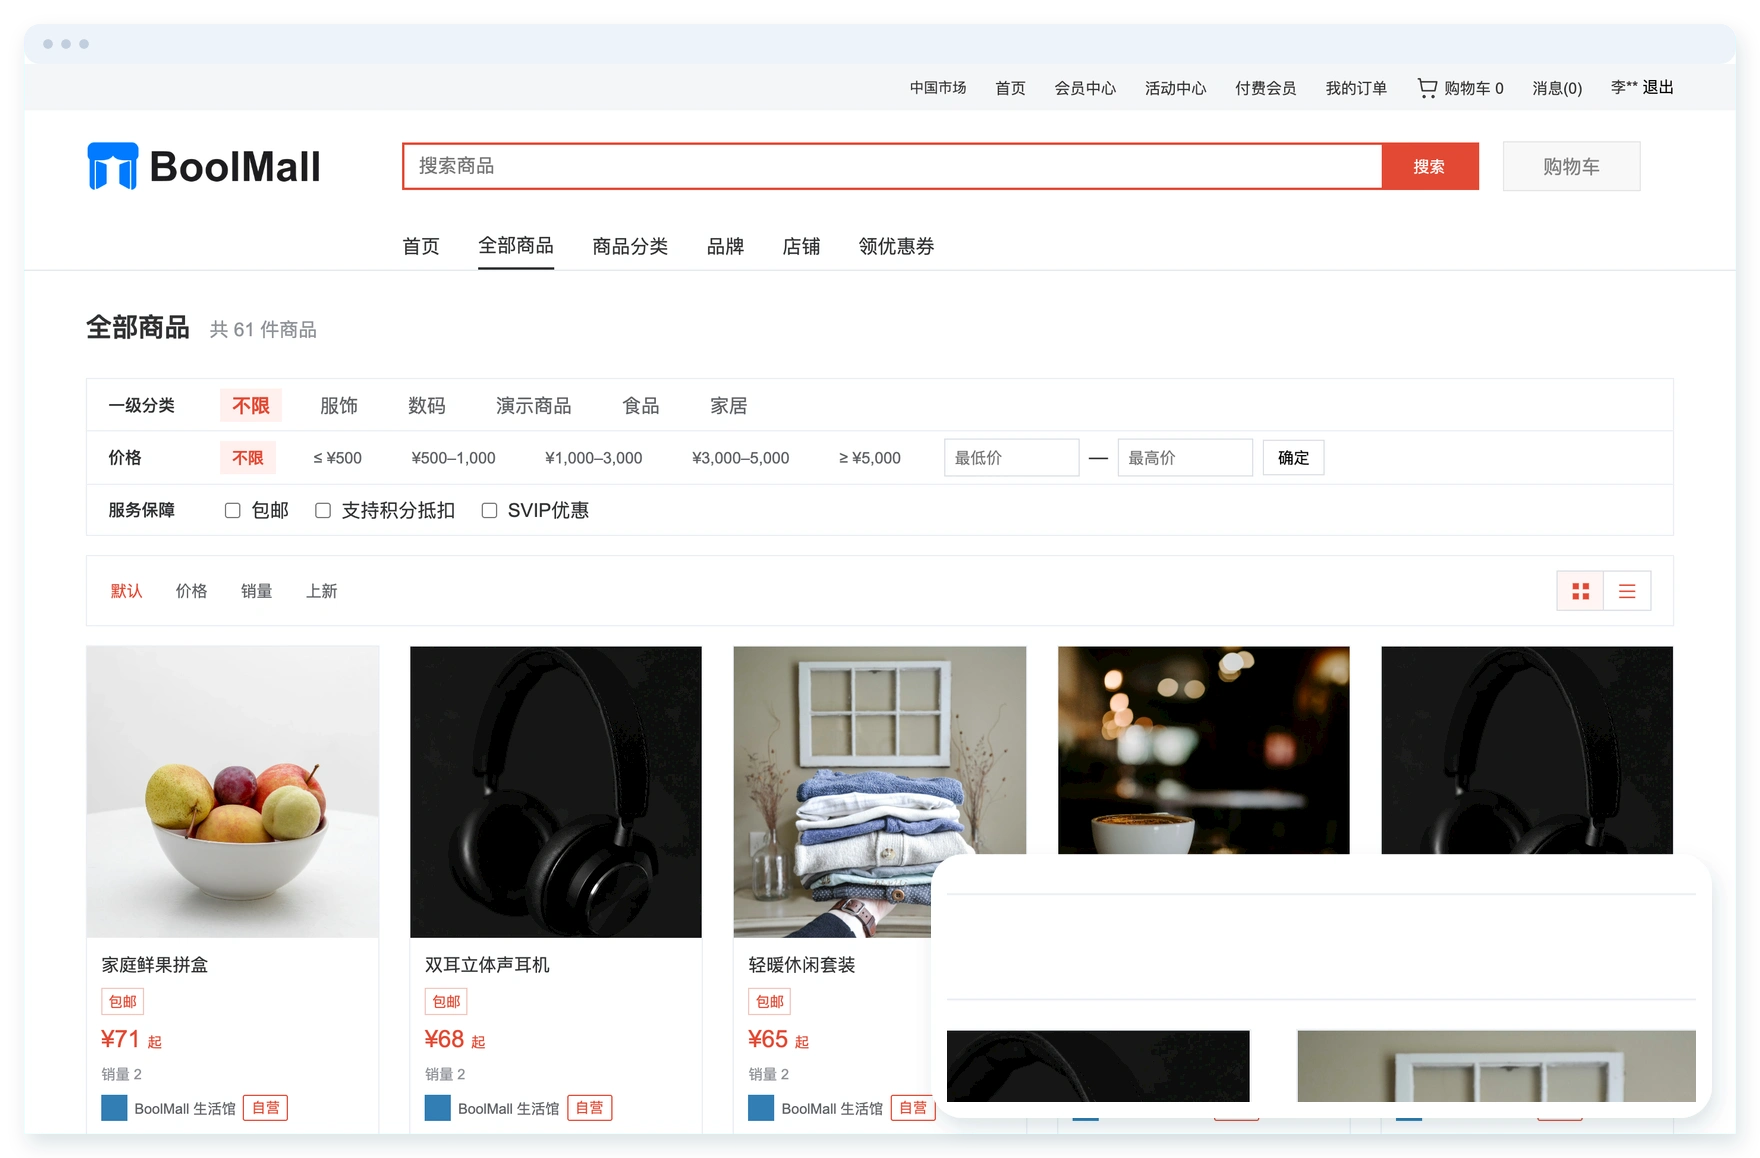The image size is (1760, 1158).
Task: Switch to grid view icon
Action: 1580,591
